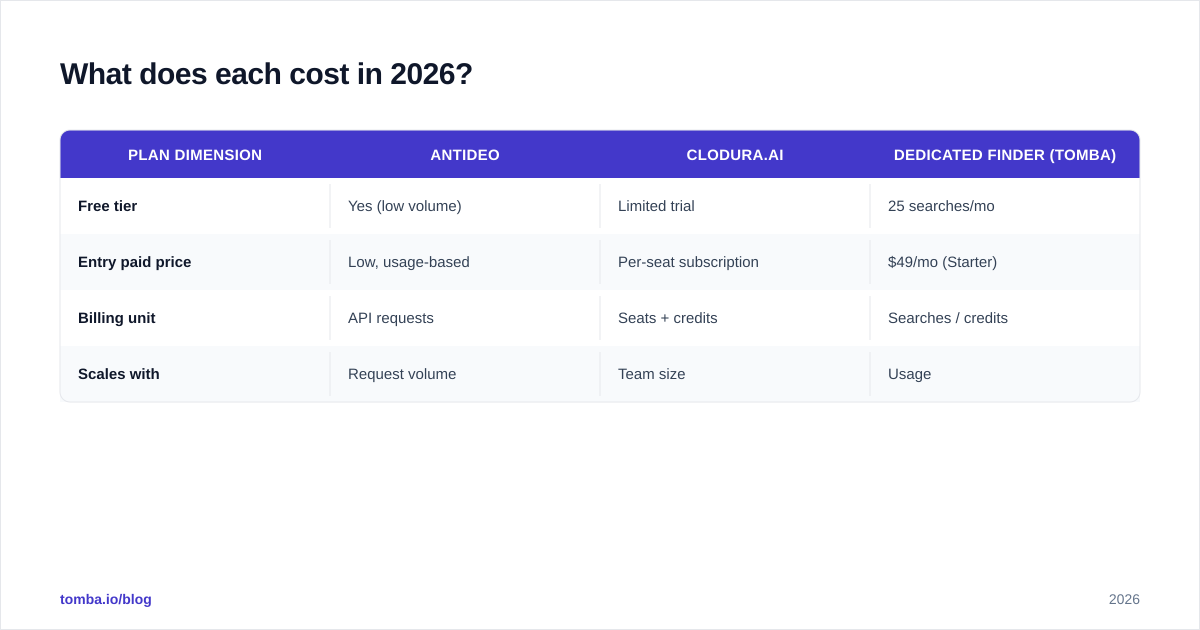Click the 'Request volume' cell
1200x630 pixels.
pos(465,374)
